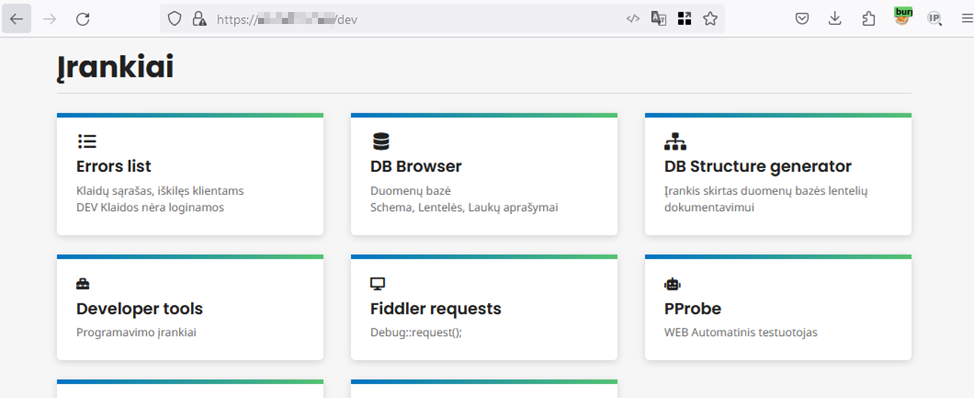974x398 pixels.
Task: Open the shield tracking protection icon
Action: click(175, 19)
